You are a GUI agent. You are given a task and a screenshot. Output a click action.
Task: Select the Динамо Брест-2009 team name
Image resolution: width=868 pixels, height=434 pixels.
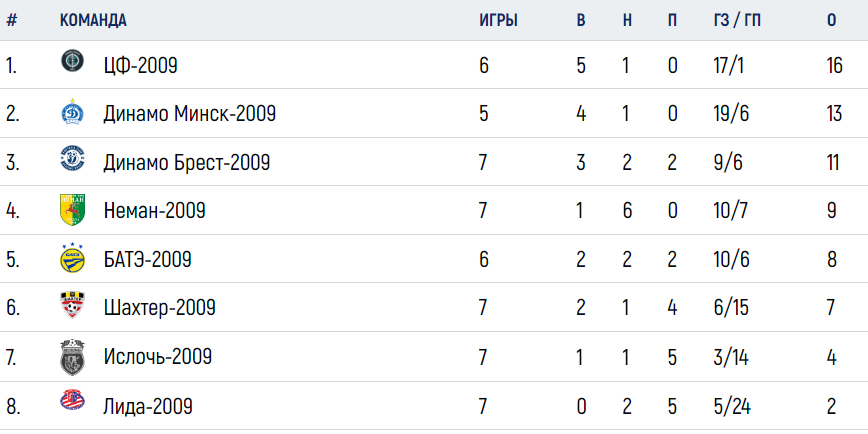pyautogui.click(x=187, y=163)
